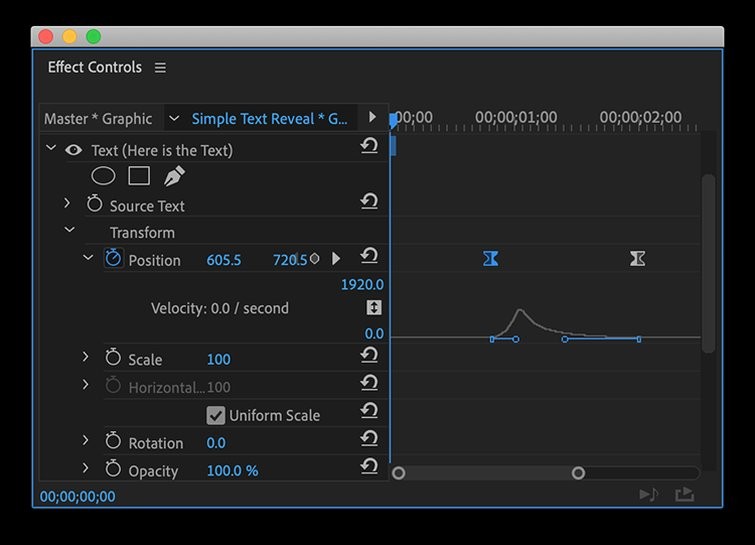This screenshot has height=545, width=755.
Task: Click the Opacity value 100.0 %
Action: coord(233,470)
